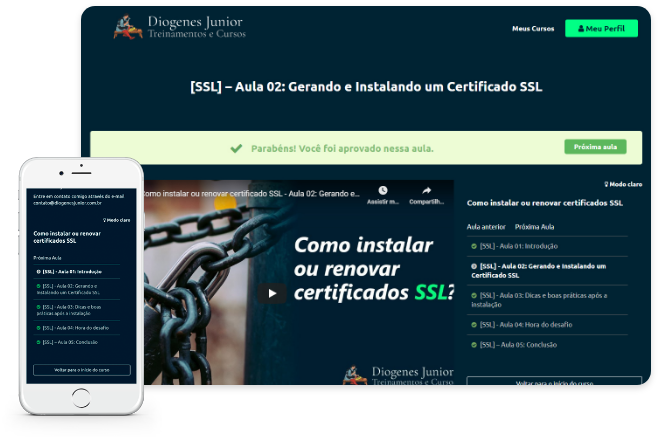Click the video title text in player

click(x=250, y=192)
